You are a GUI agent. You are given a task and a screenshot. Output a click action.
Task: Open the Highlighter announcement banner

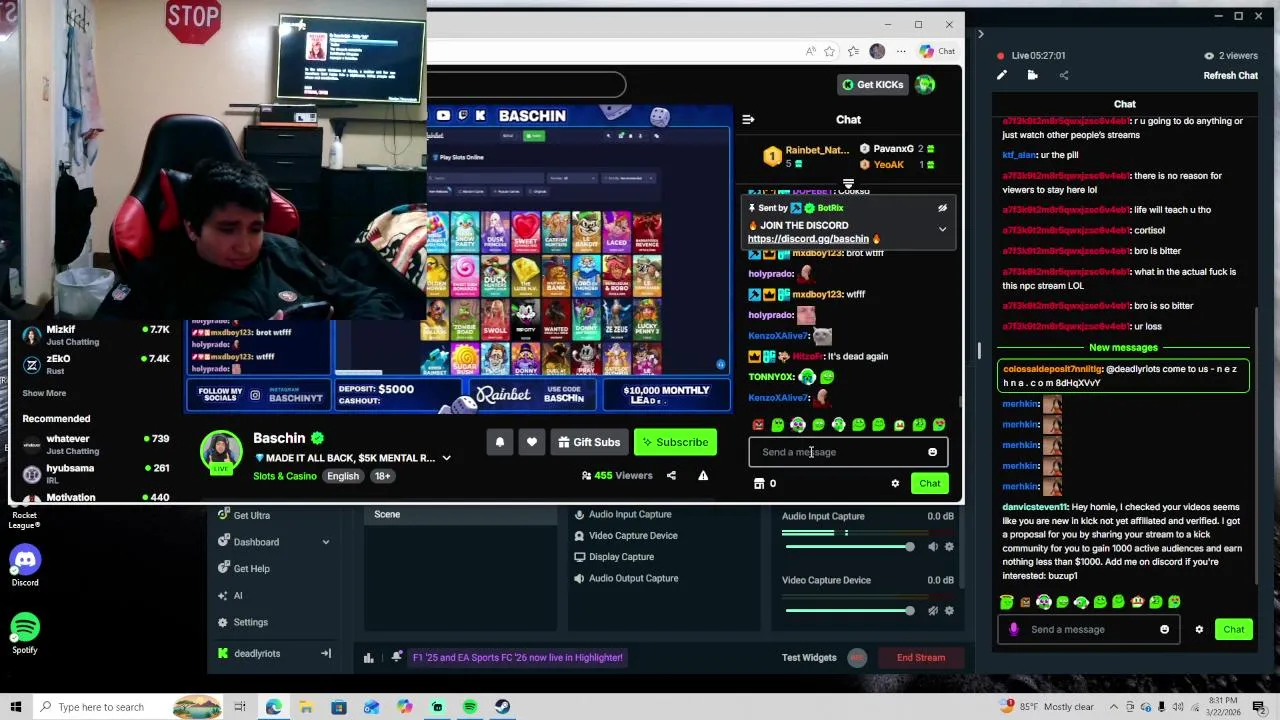click(x=517, y=658)
